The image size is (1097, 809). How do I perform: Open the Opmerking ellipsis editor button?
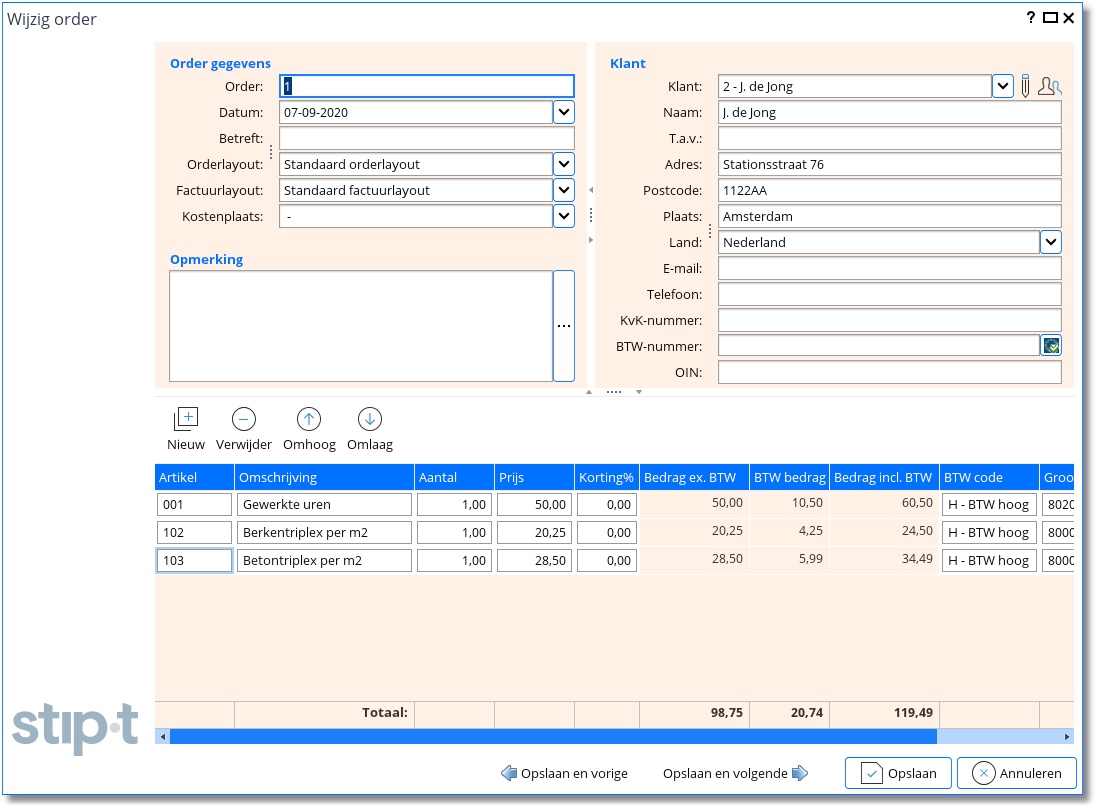[x=564, y=326]
